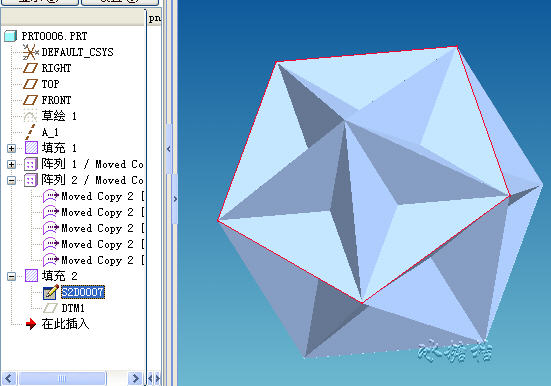The width and height of the screenshot is (551, 386).
Task: Select the TOP plane label
Action: point(50,84)
